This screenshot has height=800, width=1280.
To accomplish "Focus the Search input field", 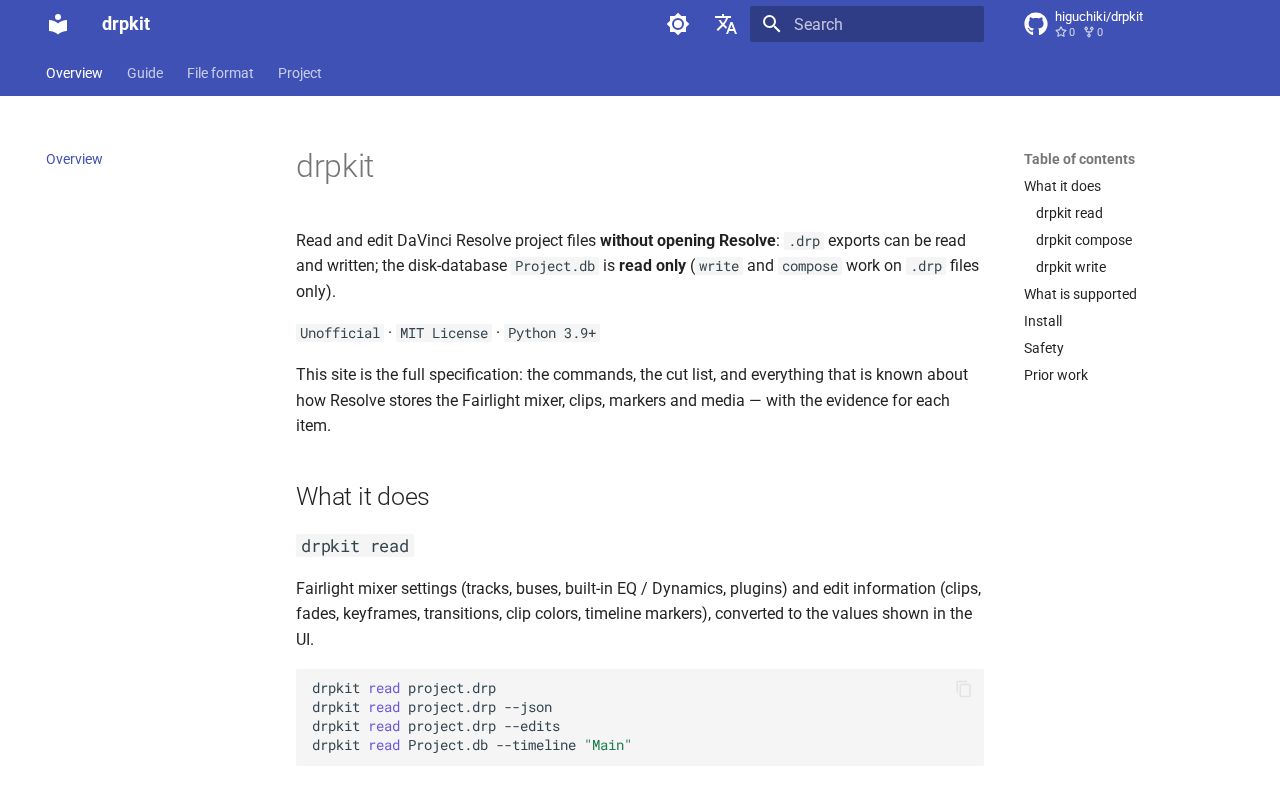I will pos(867,24).
